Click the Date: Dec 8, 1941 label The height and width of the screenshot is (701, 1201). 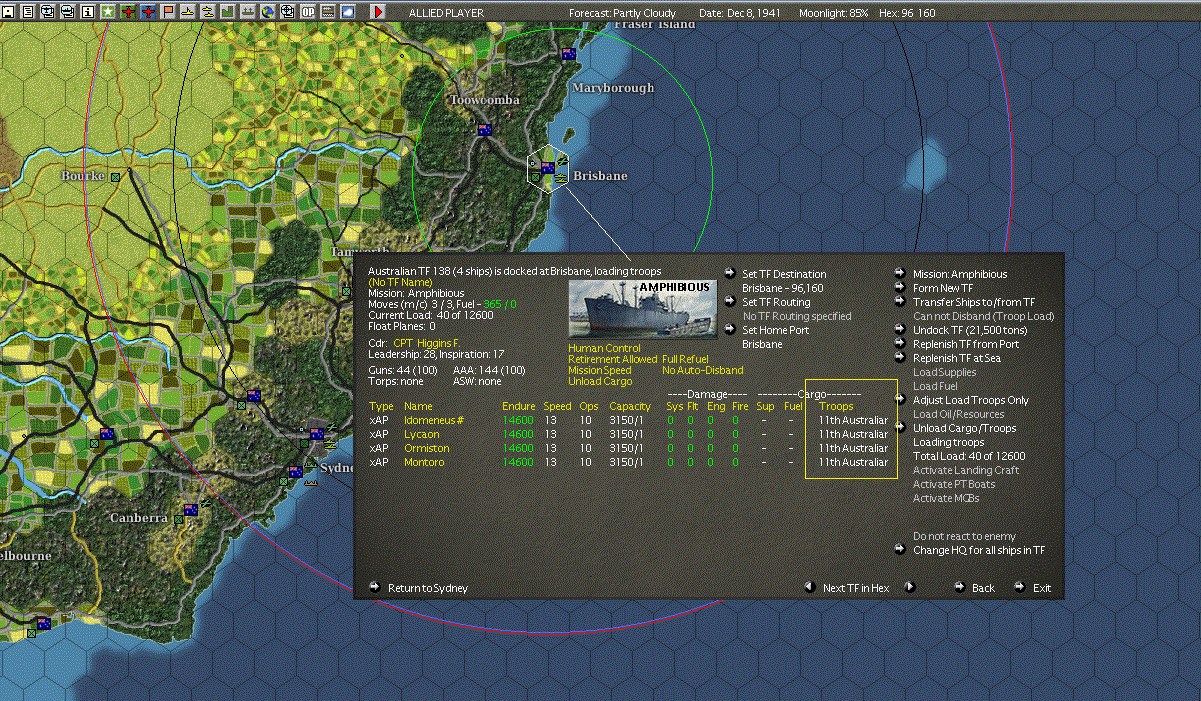[x=741, y=13]
